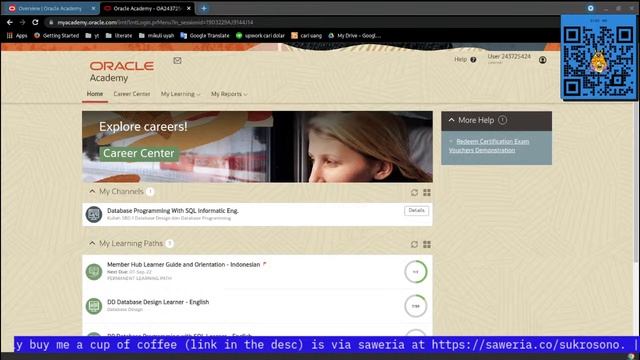The width and height of the screenshot is (640, 360).
Task: Open the My Reports dropdown menu
Action: 229,94
